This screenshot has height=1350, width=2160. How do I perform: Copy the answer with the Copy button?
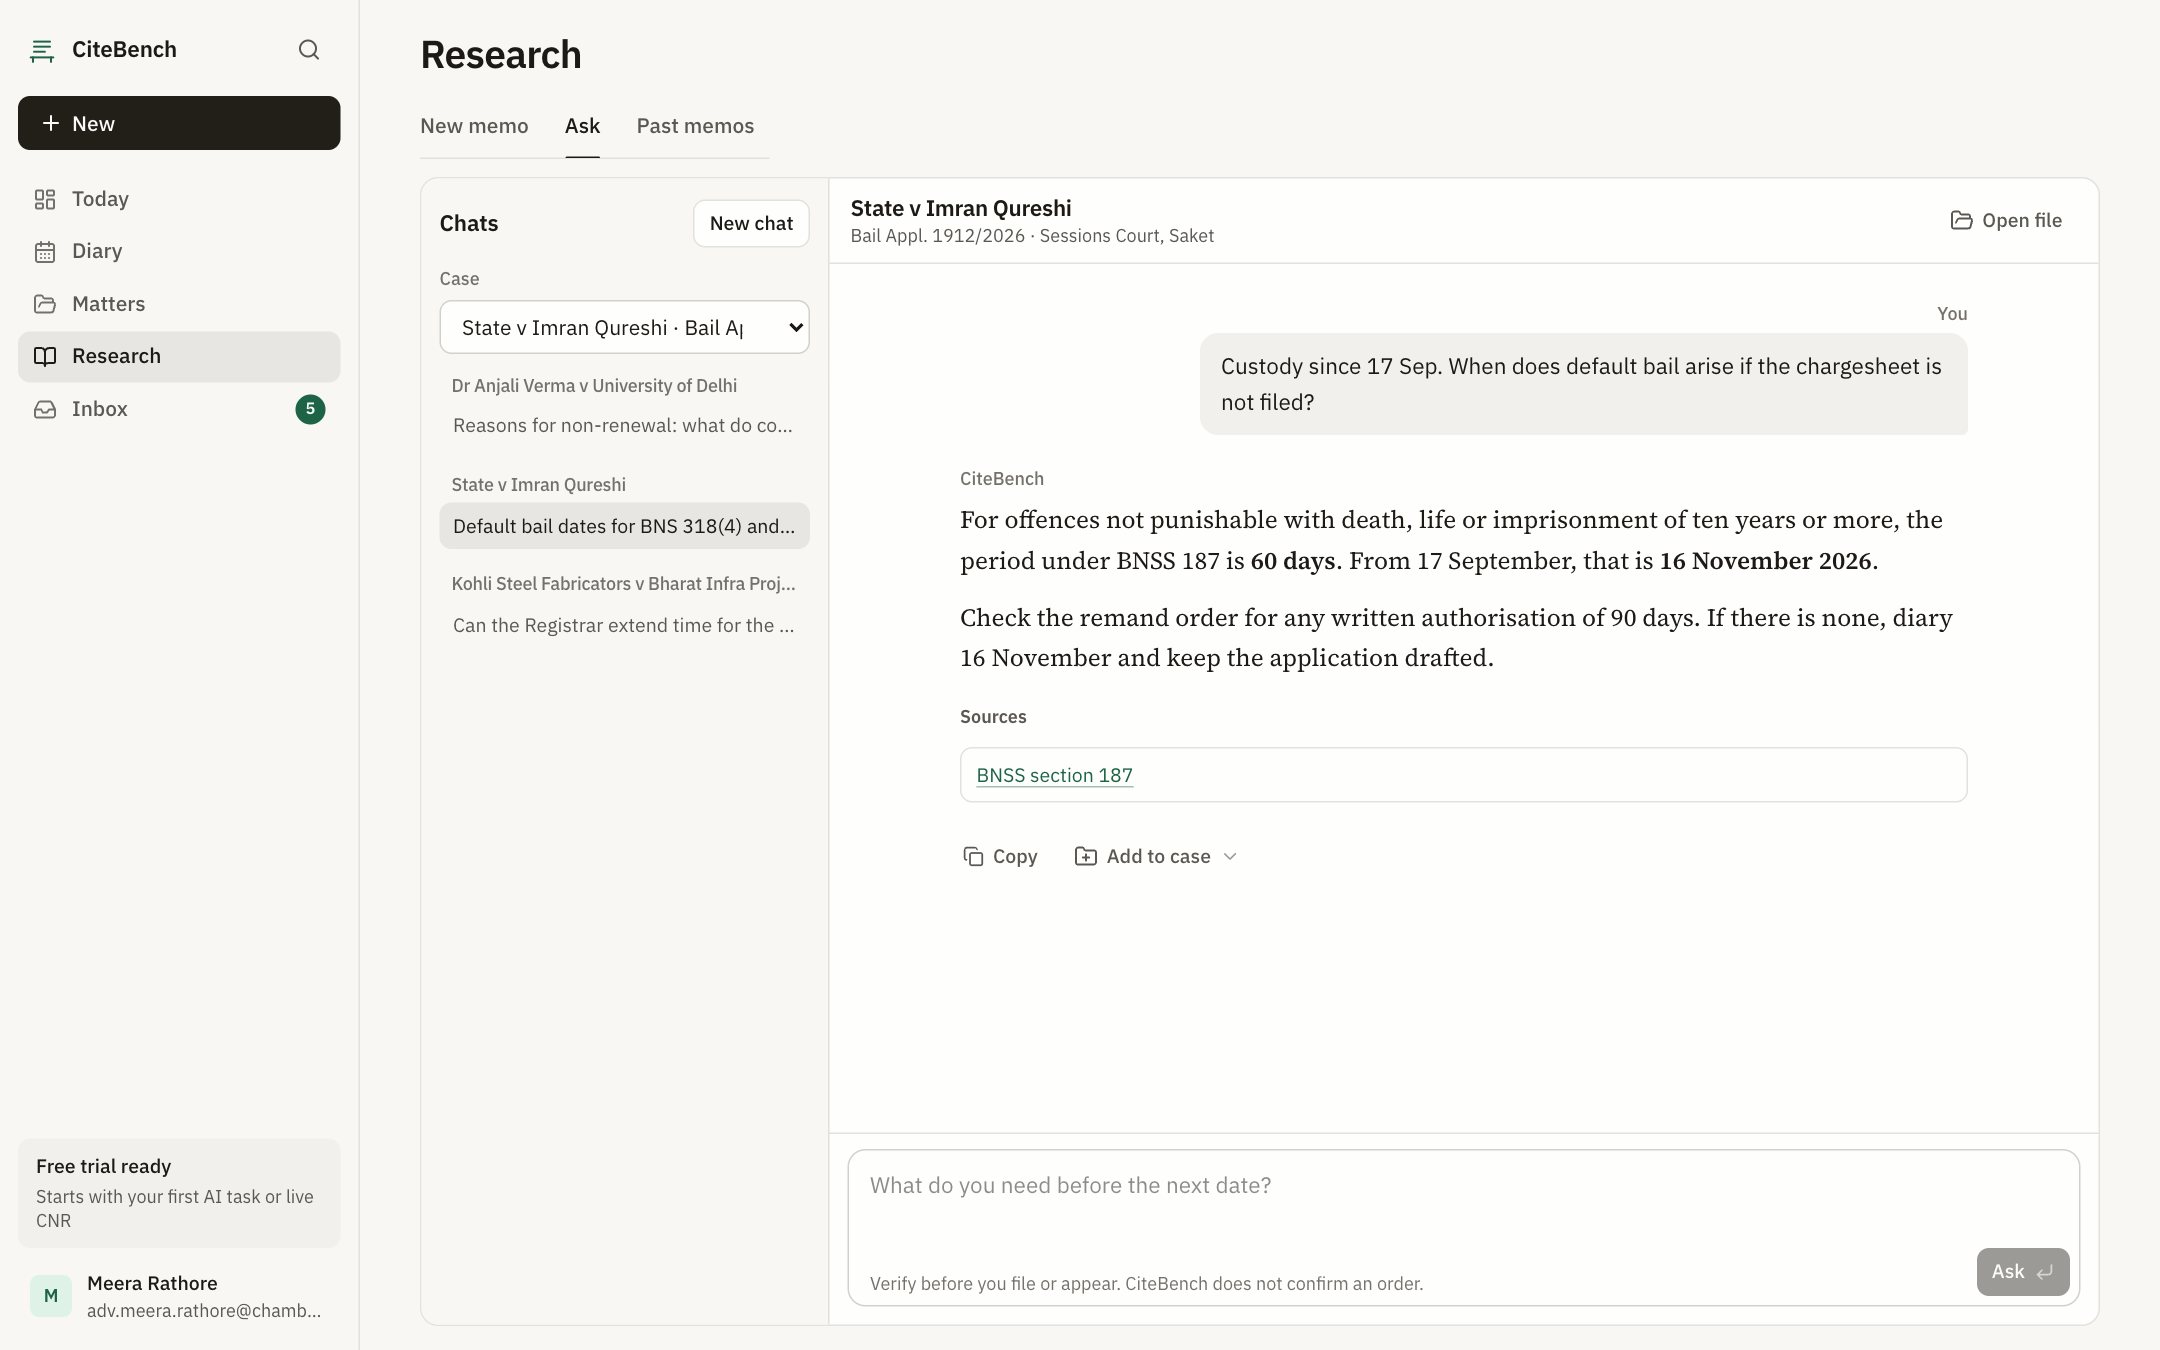999,856
